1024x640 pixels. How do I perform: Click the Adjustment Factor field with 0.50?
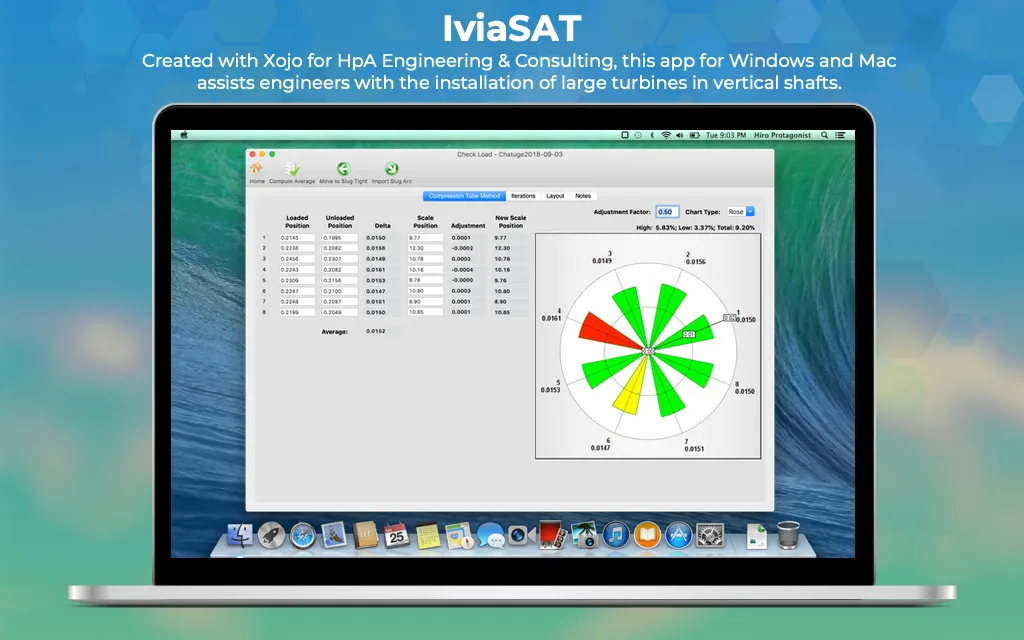[667, 212]
